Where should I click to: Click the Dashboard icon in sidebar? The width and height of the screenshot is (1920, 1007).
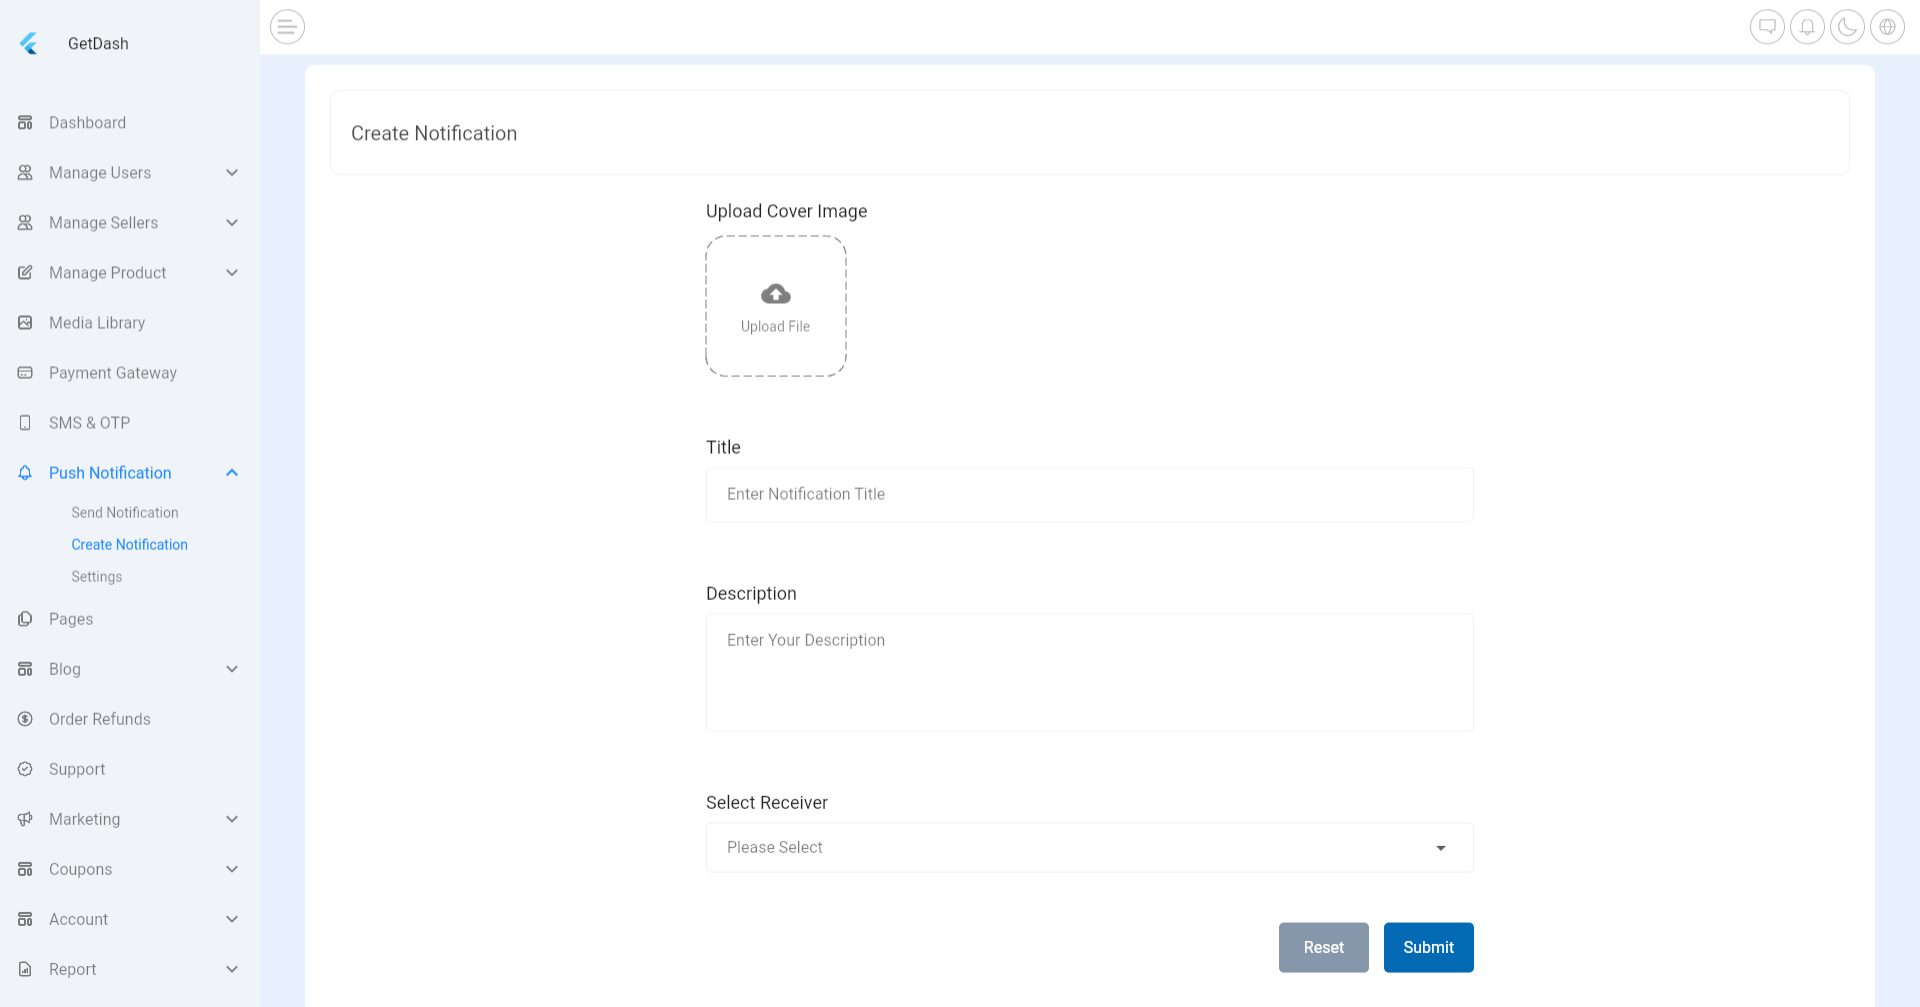(x=24, y=122)
